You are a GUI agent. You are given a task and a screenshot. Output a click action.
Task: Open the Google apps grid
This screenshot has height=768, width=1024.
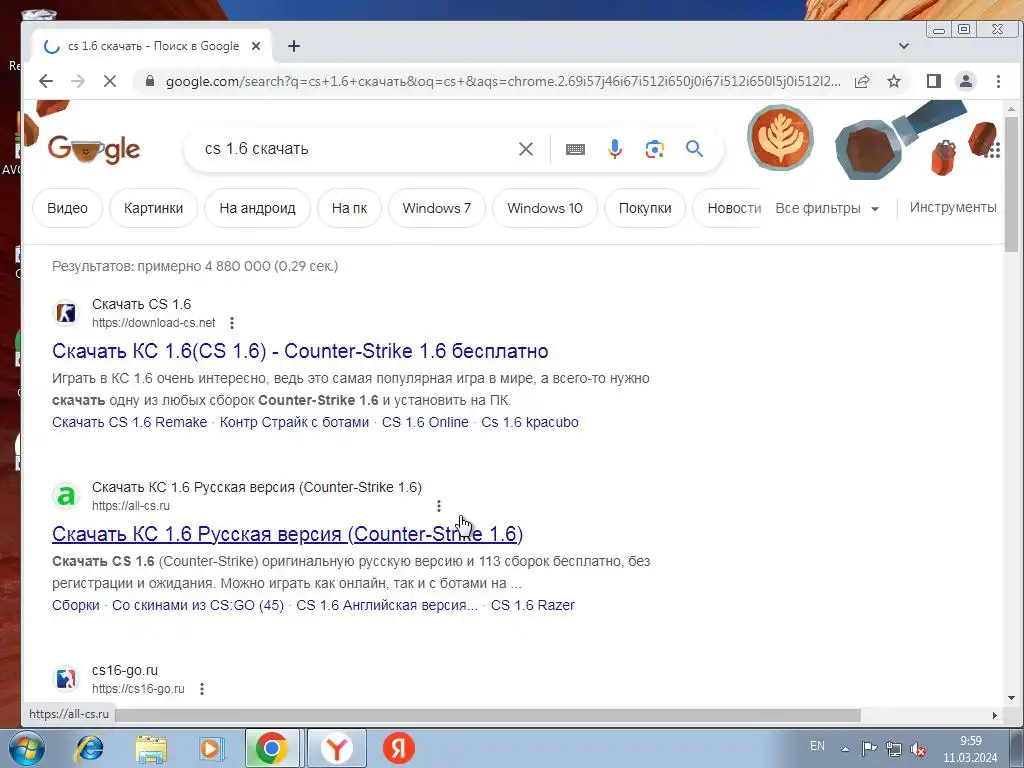(993, 151)
